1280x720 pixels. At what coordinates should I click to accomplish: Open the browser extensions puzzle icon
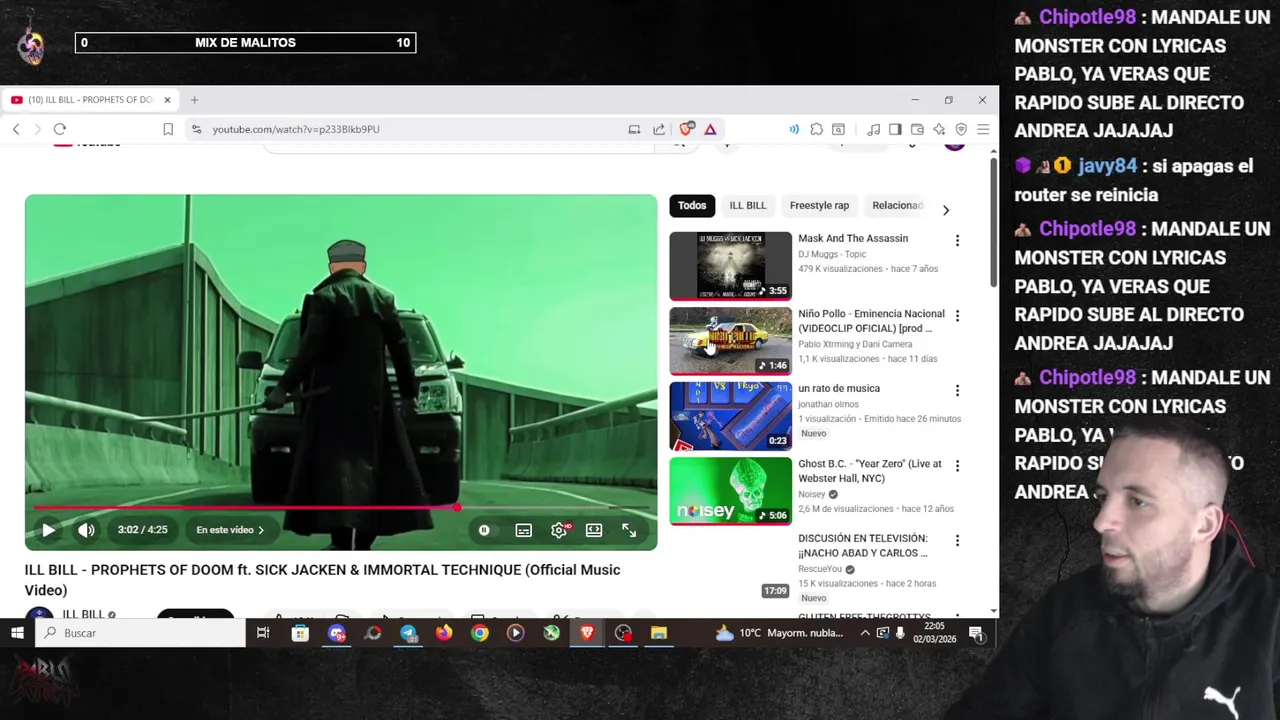click(x=816, y=129)
